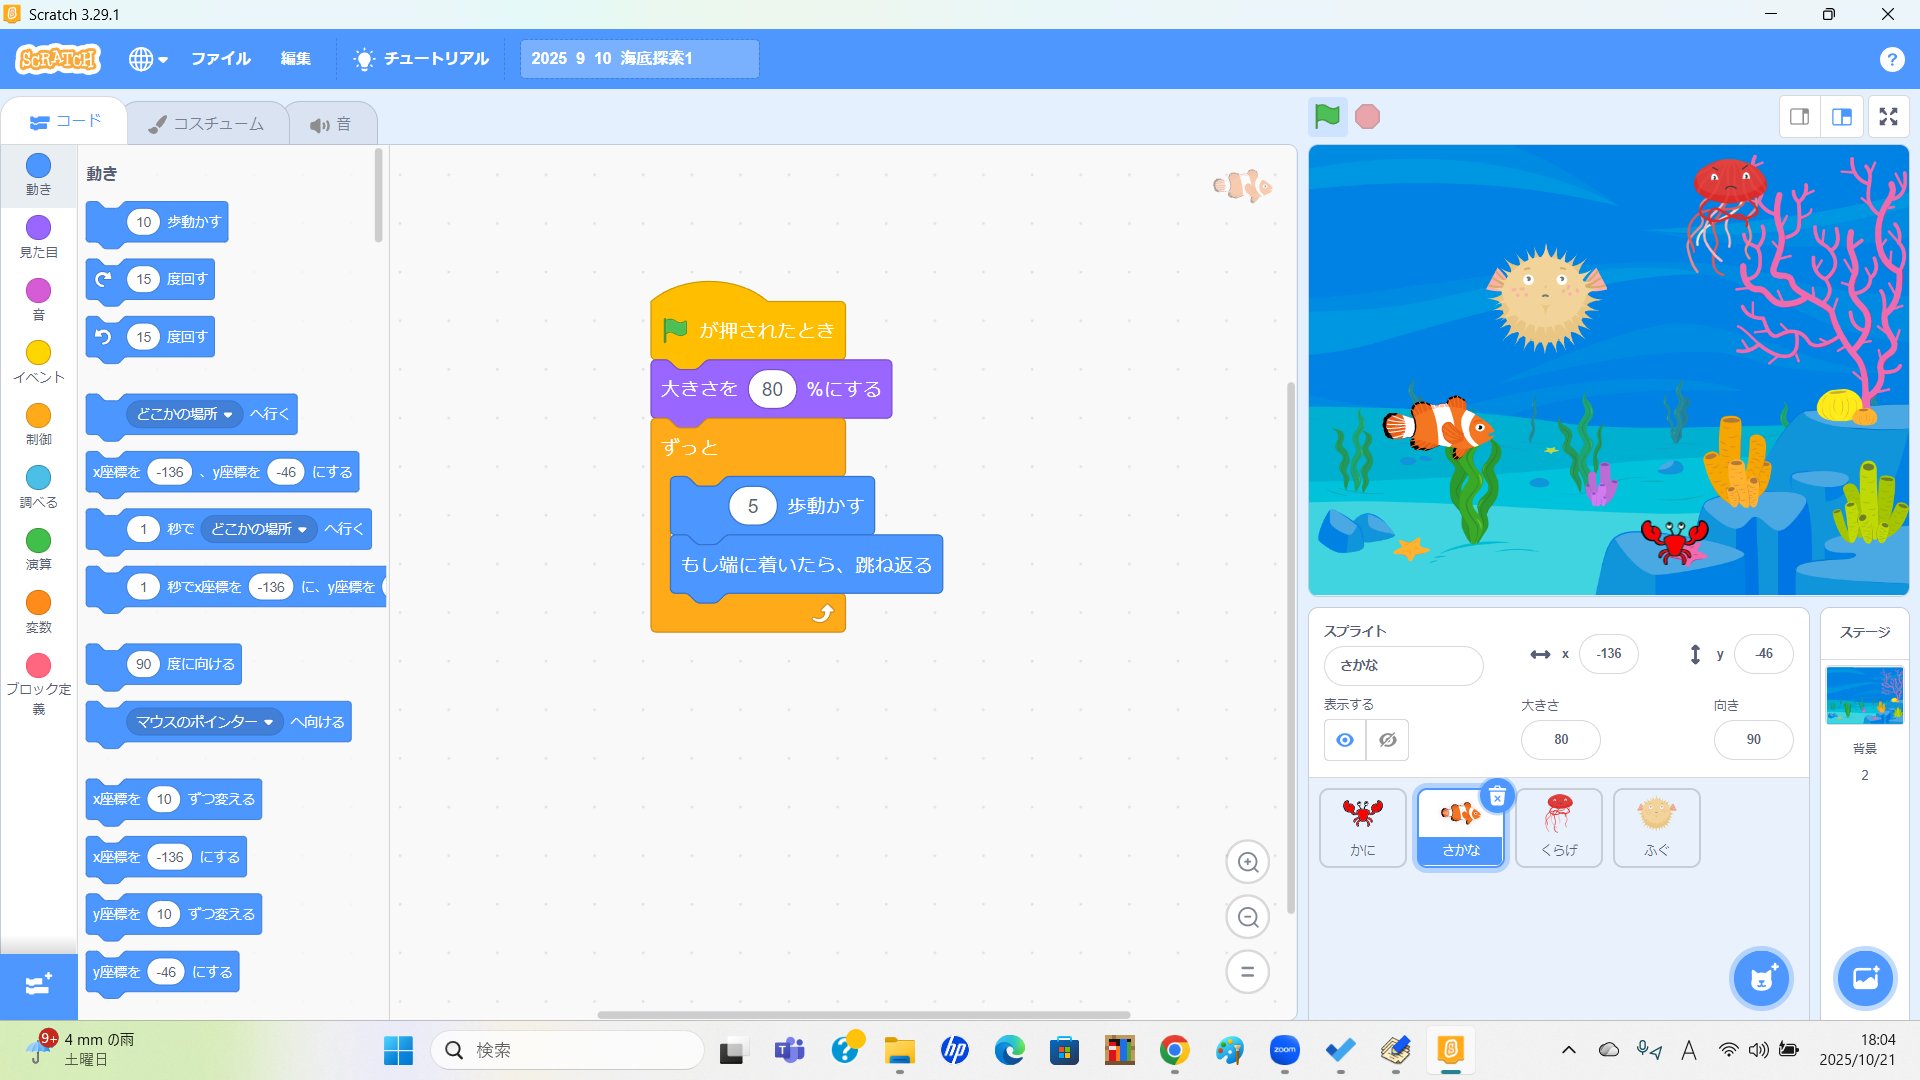
Task: Open the ファイル menu
Action: pyautogui.click(x=220, y=59)
